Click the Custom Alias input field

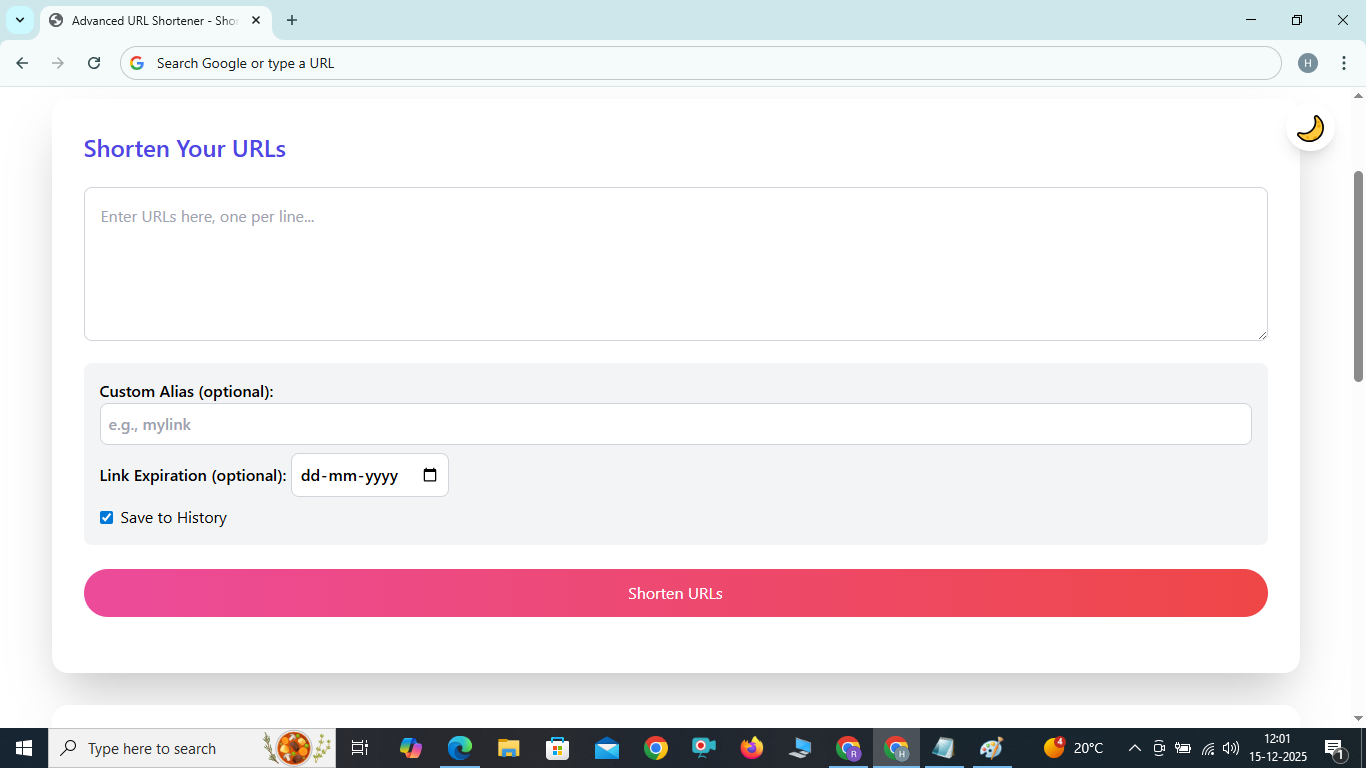click(x=675, y=424)
